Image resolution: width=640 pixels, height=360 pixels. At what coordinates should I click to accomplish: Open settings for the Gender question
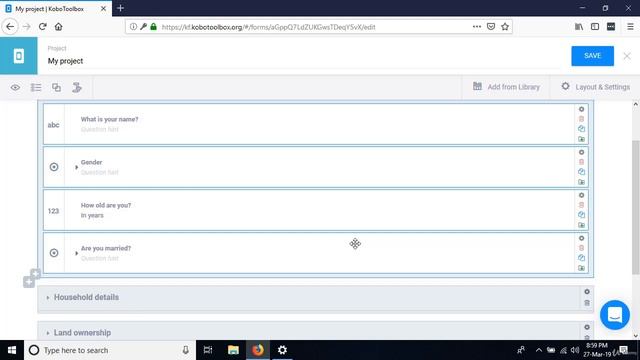pos(581,152)
